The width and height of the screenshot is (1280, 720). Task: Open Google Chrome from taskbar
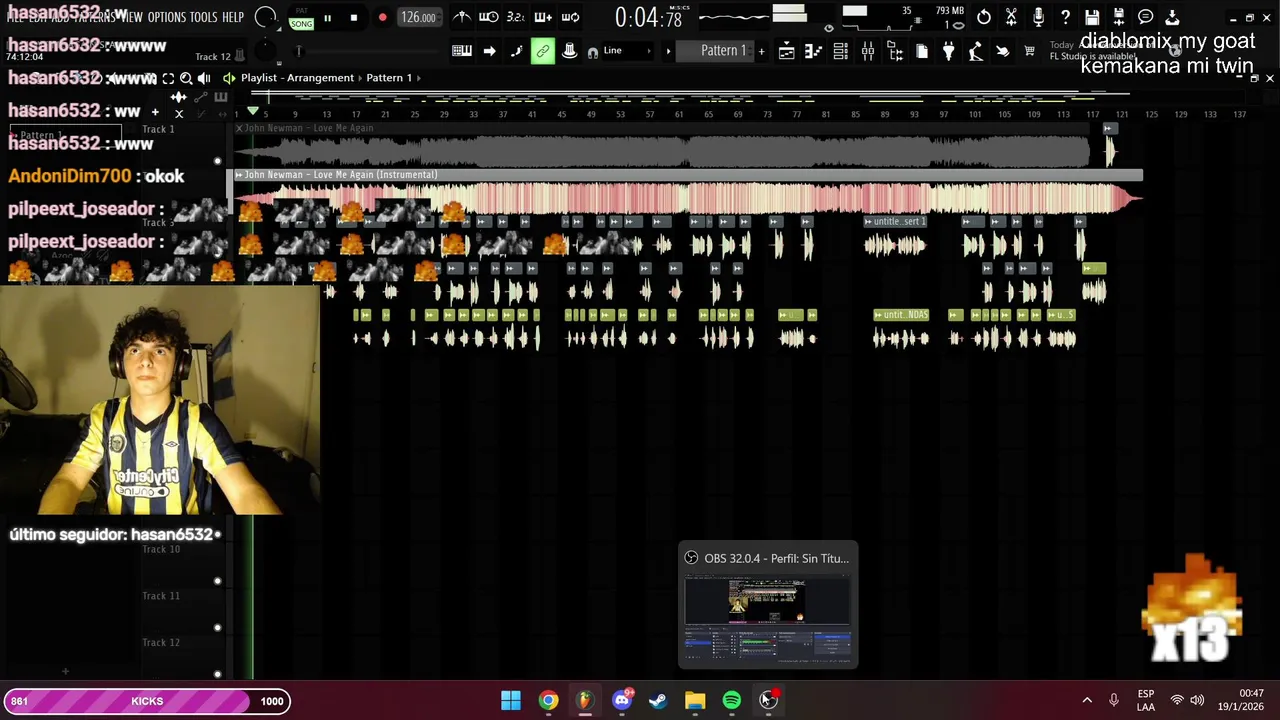[x=548, y=700]
